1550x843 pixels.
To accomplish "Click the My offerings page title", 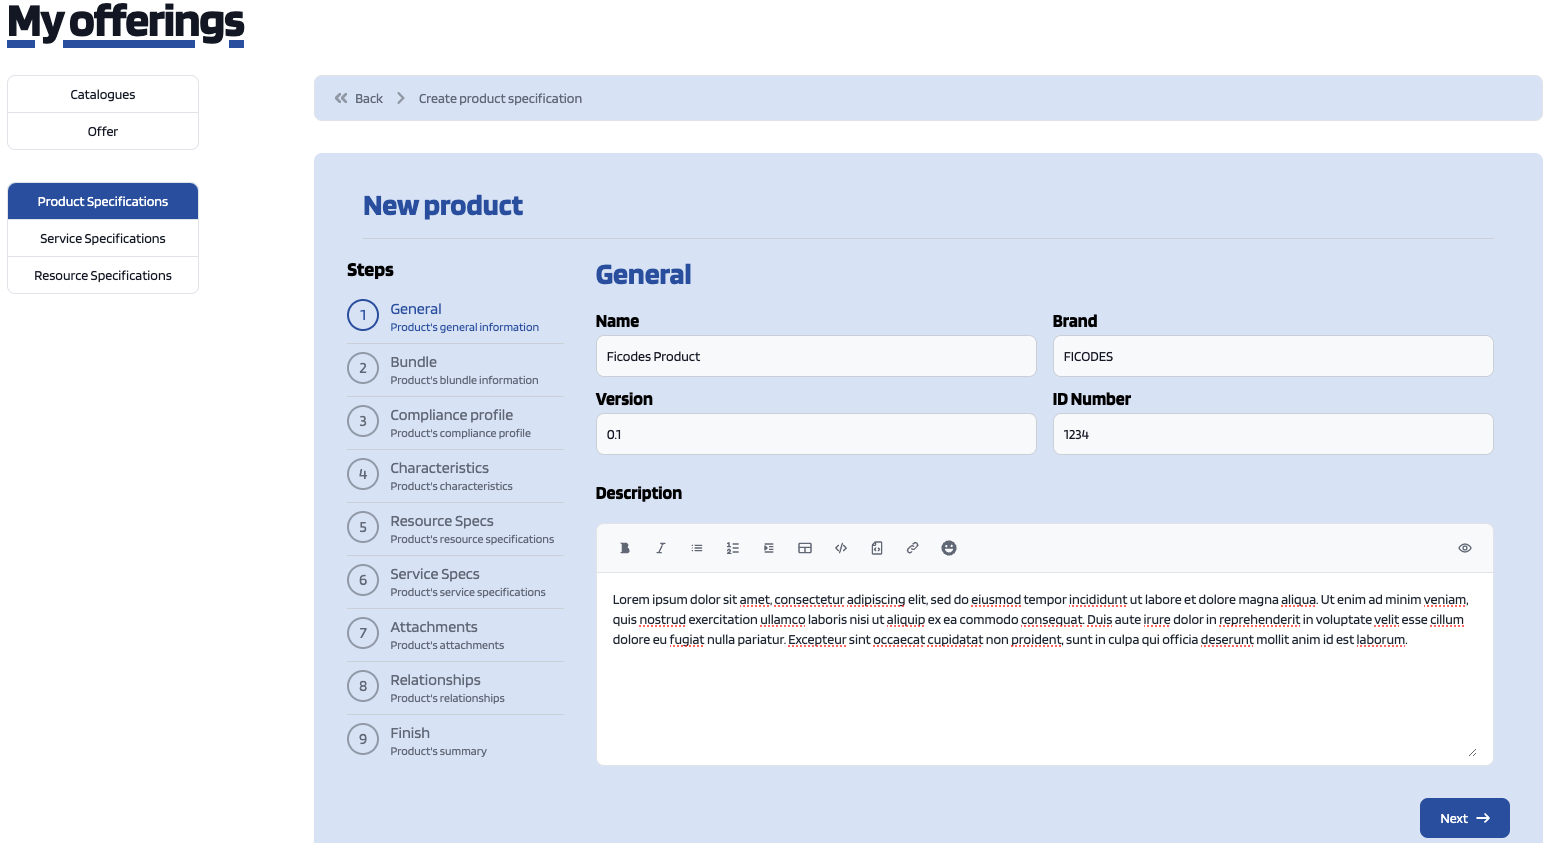I will [x=126, y=23].
